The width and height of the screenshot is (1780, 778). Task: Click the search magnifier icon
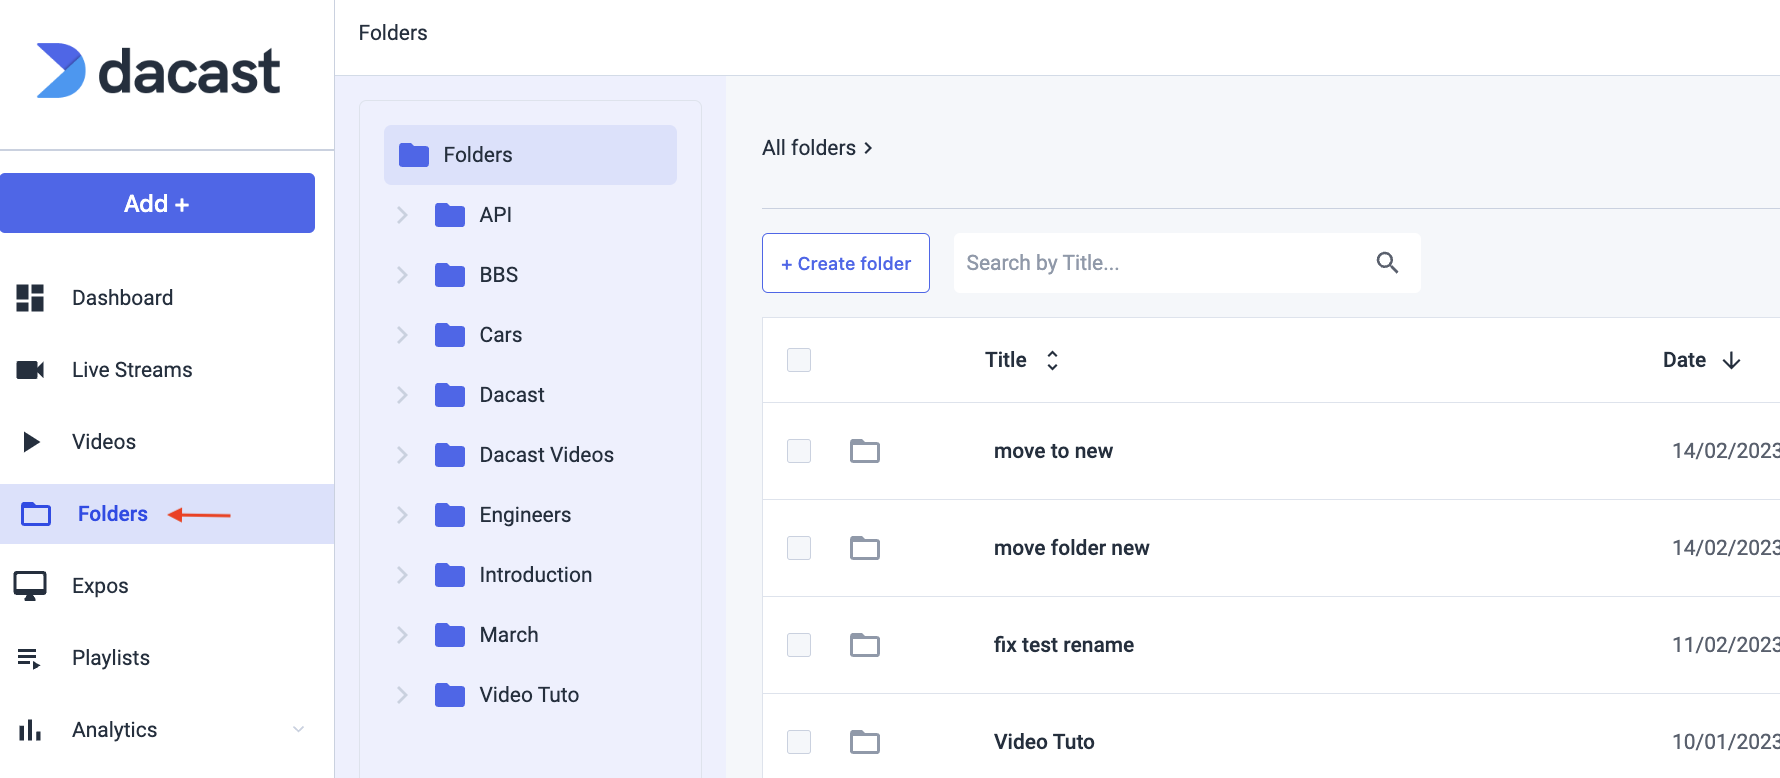pos(1387,262)
